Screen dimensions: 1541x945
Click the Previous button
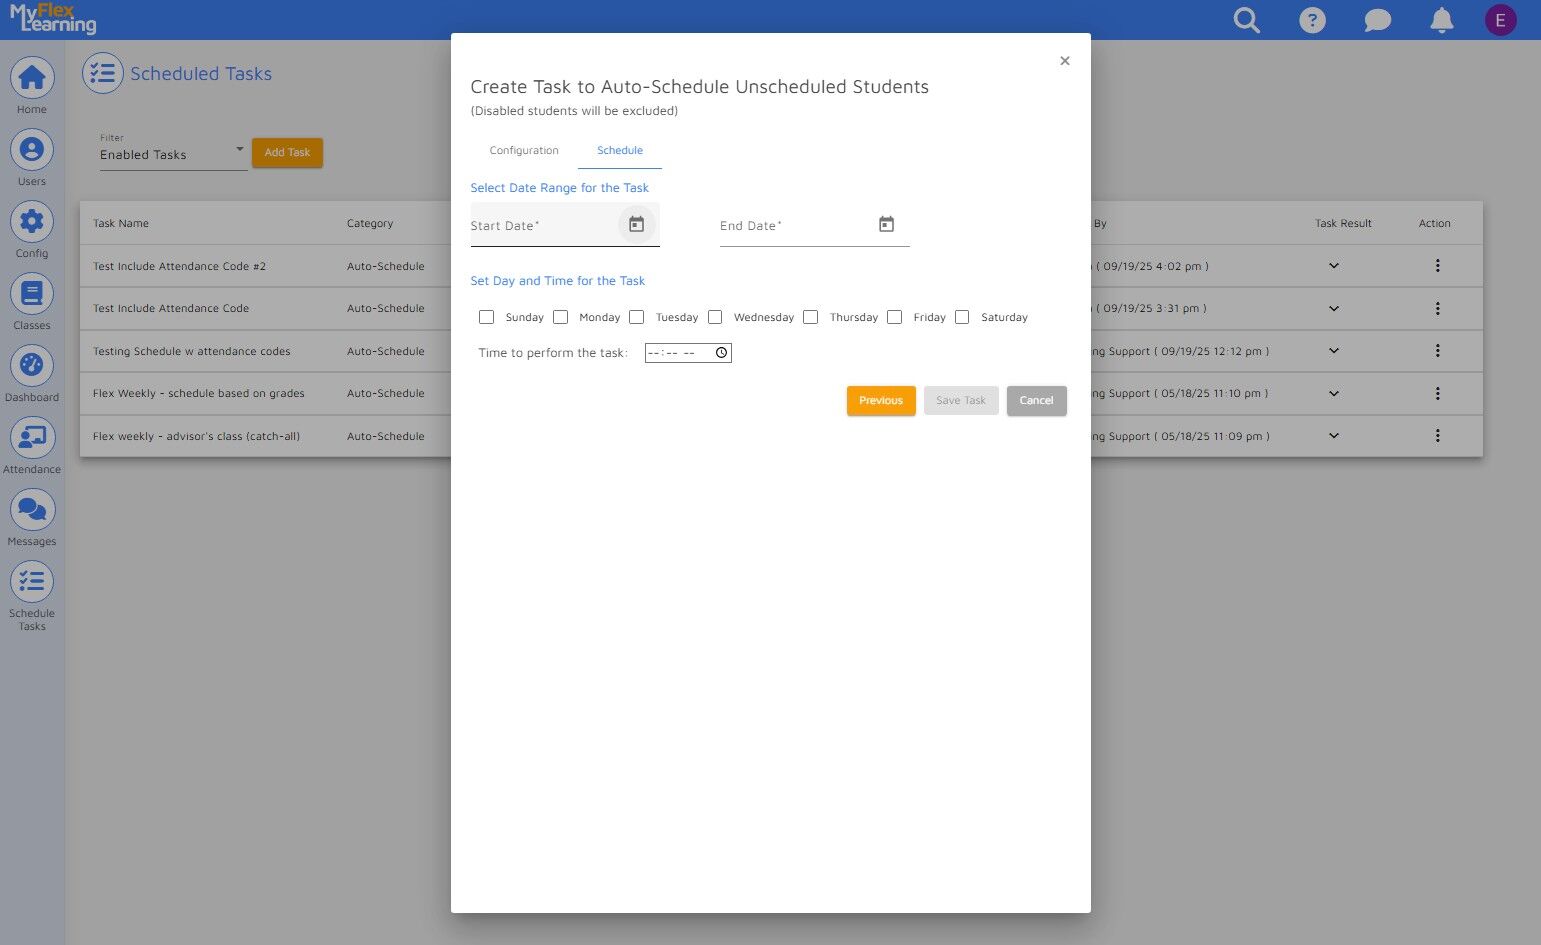click(x=881, y=400)
